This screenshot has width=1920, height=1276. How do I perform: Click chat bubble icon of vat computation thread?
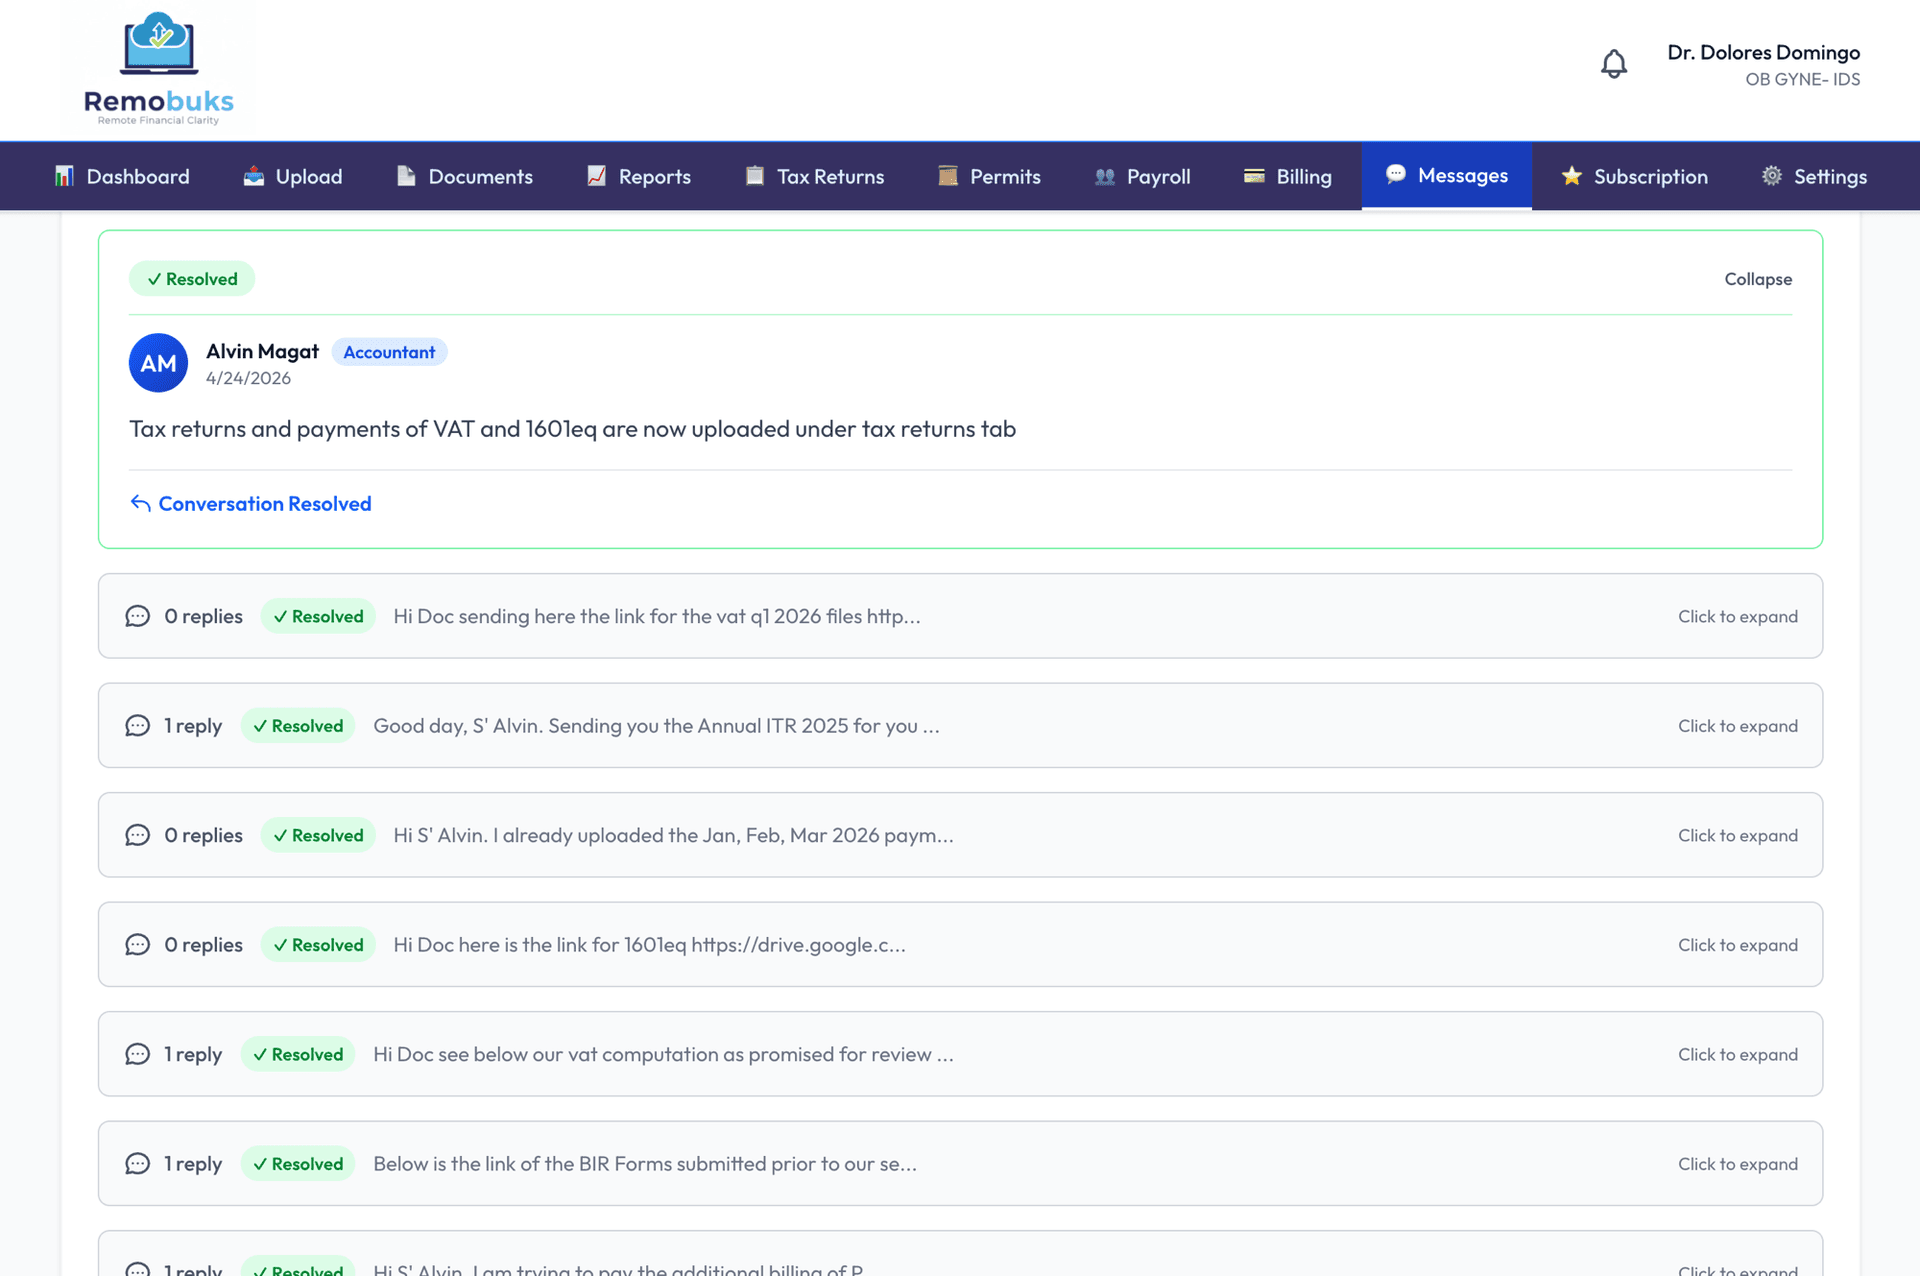138,1054
